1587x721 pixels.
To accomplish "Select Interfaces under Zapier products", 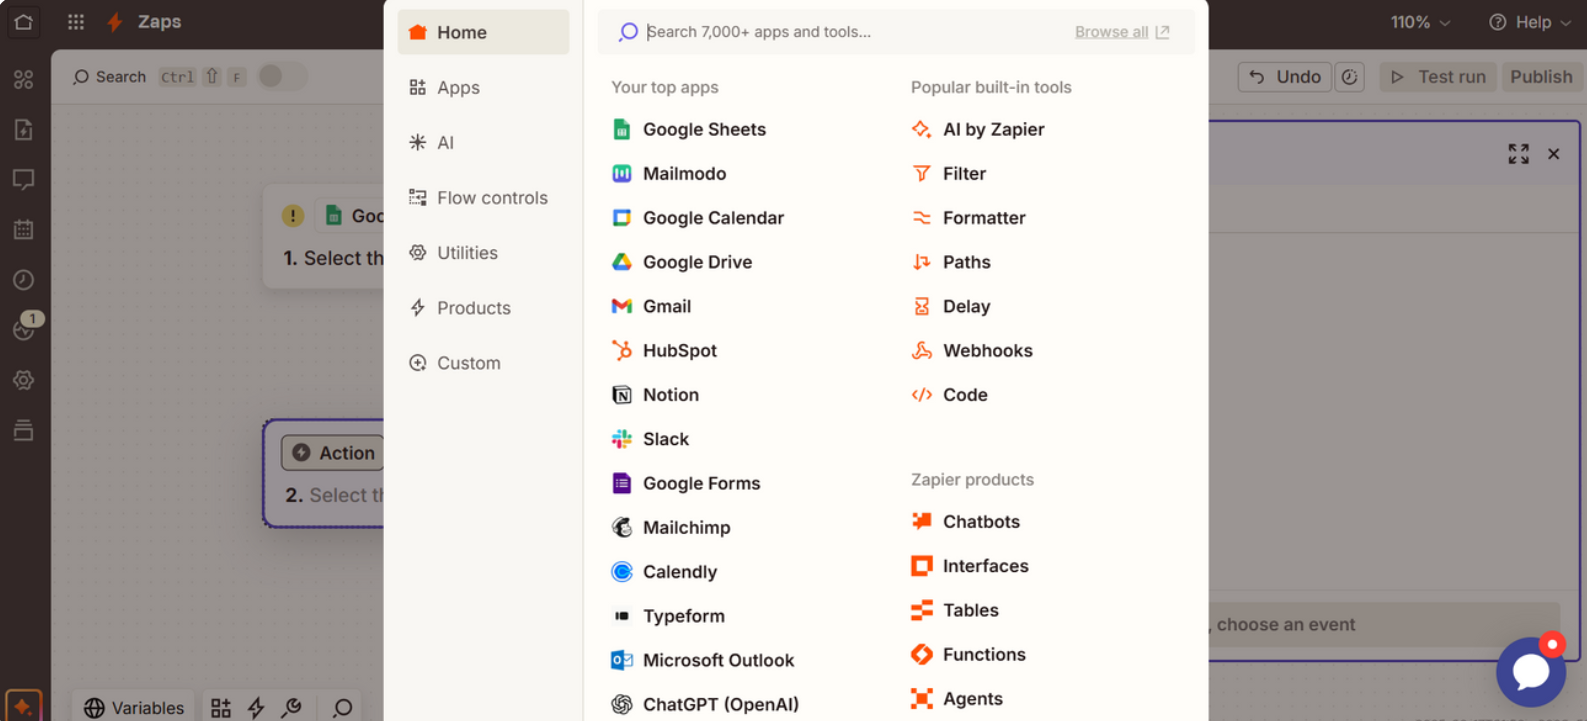I will click(x=970, y=566).
